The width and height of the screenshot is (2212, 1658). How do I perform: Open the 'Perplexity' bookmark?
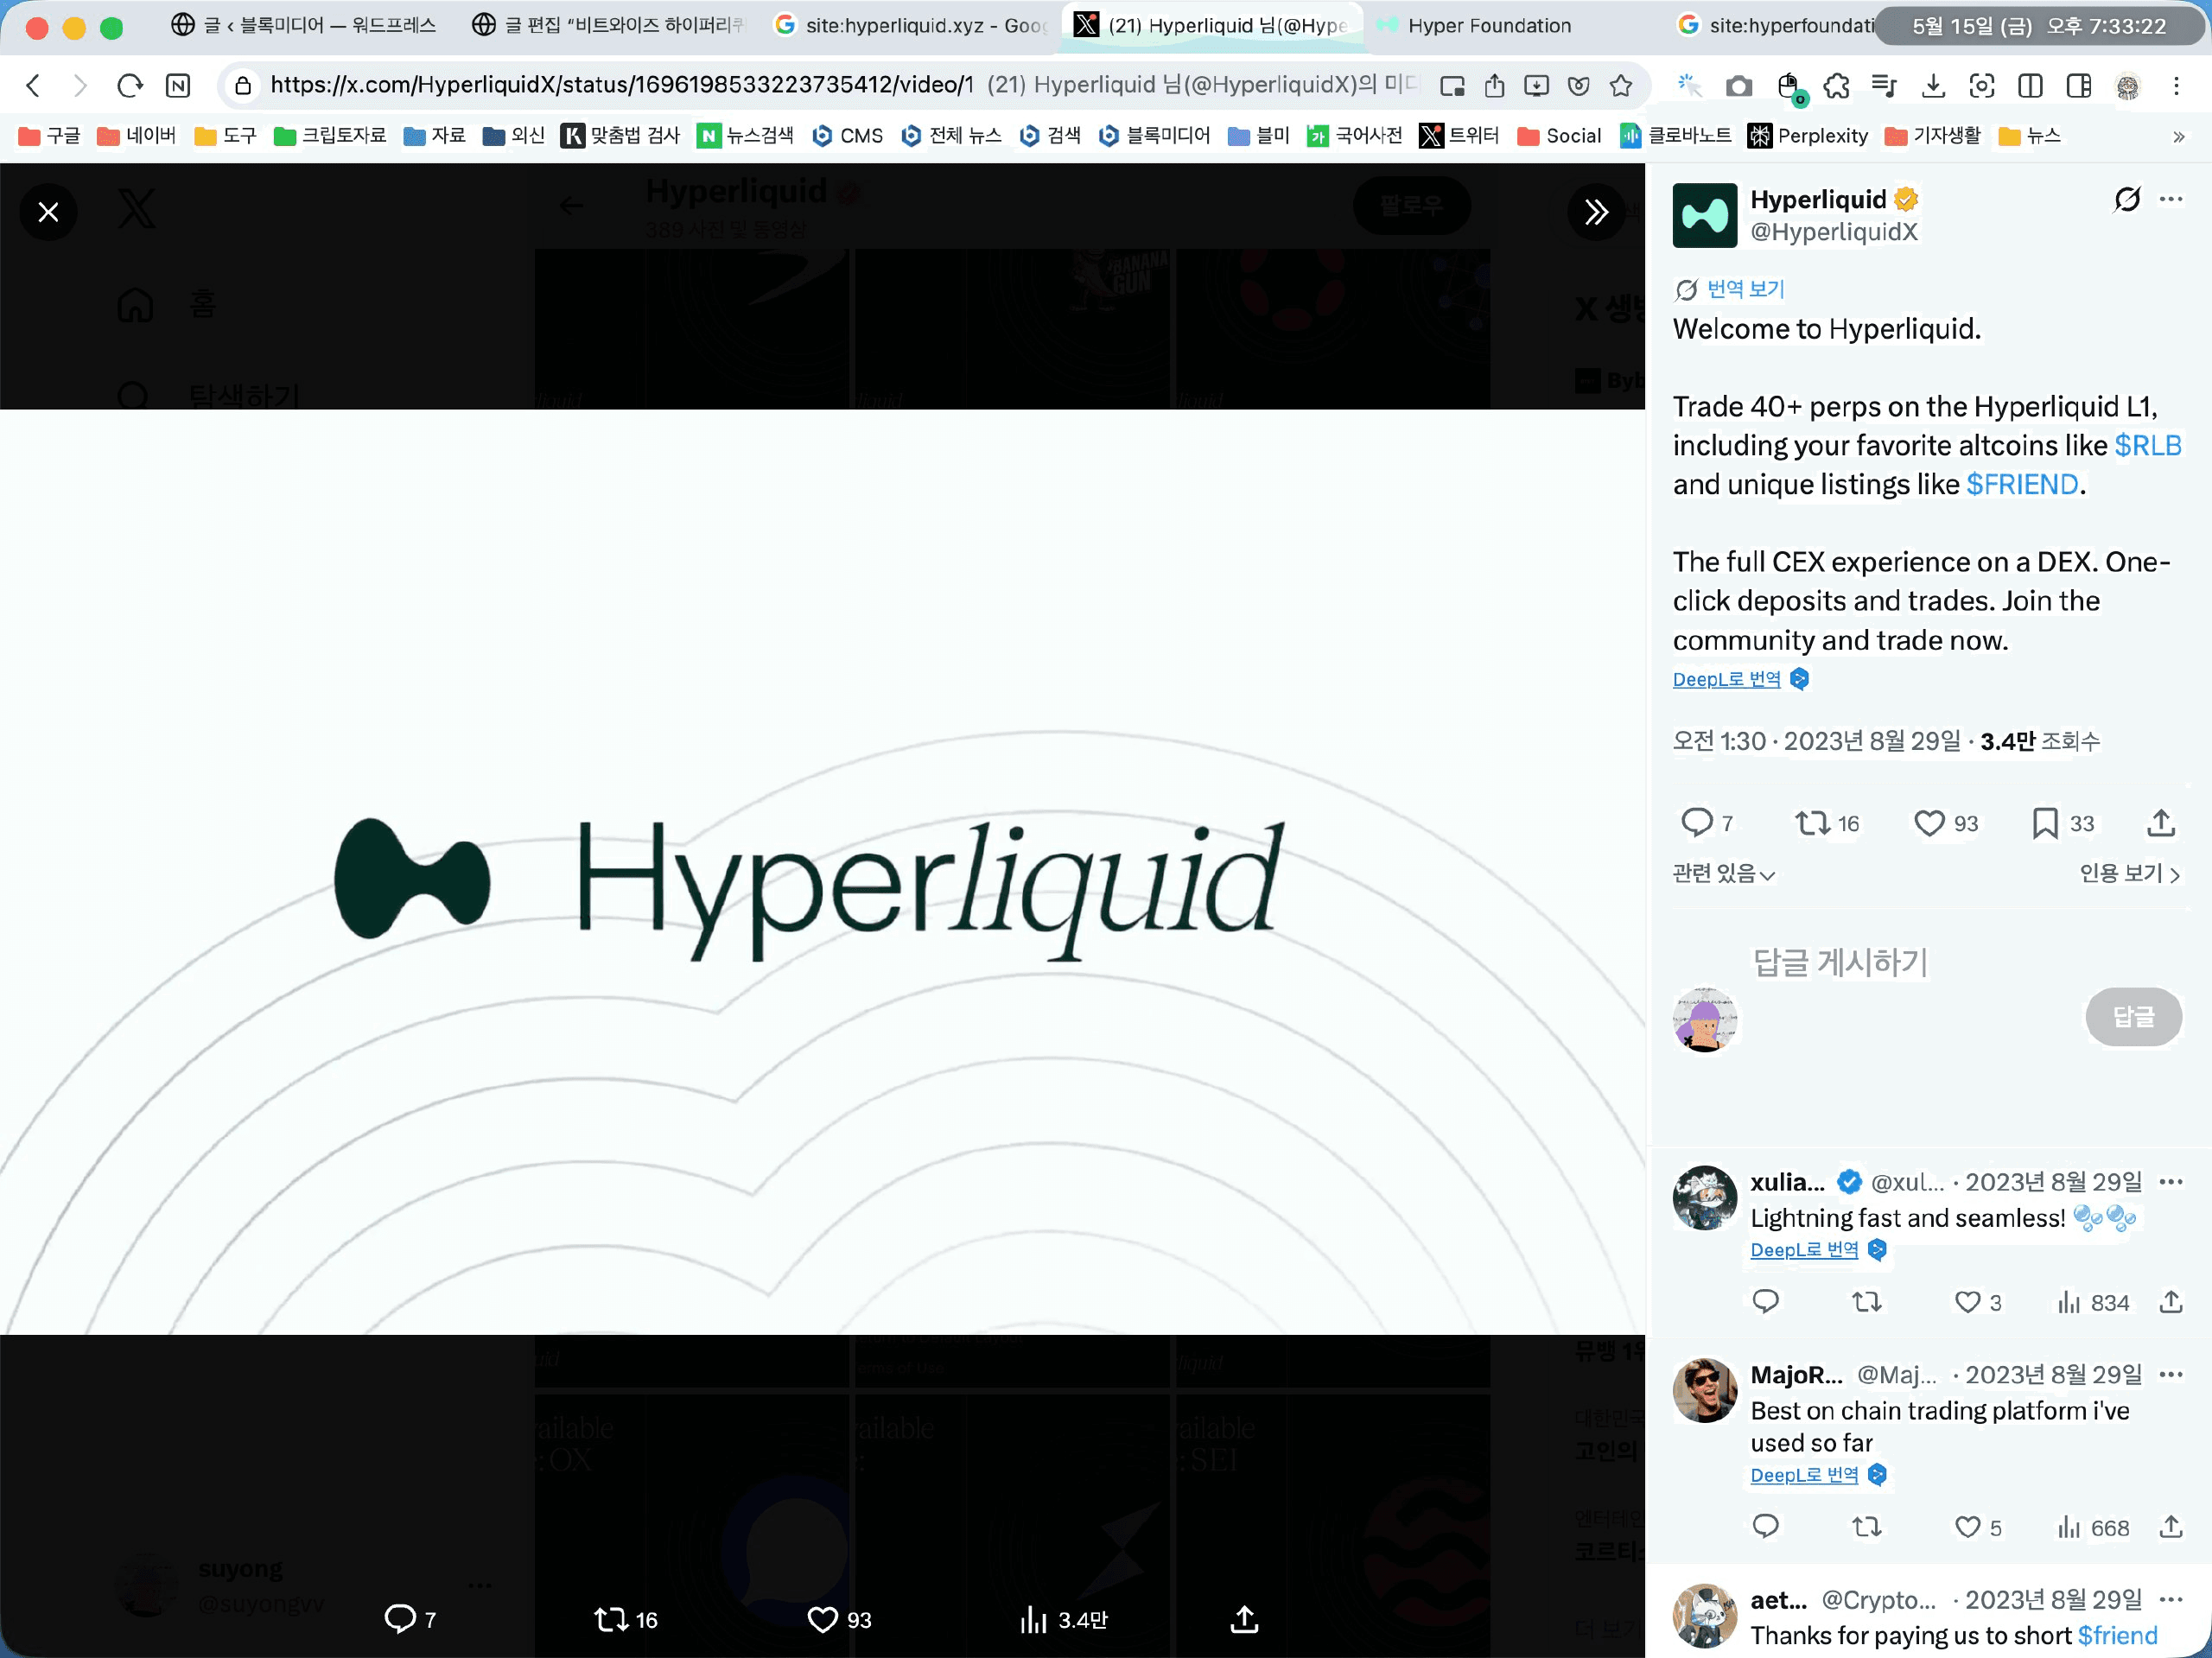point(1808,135)
